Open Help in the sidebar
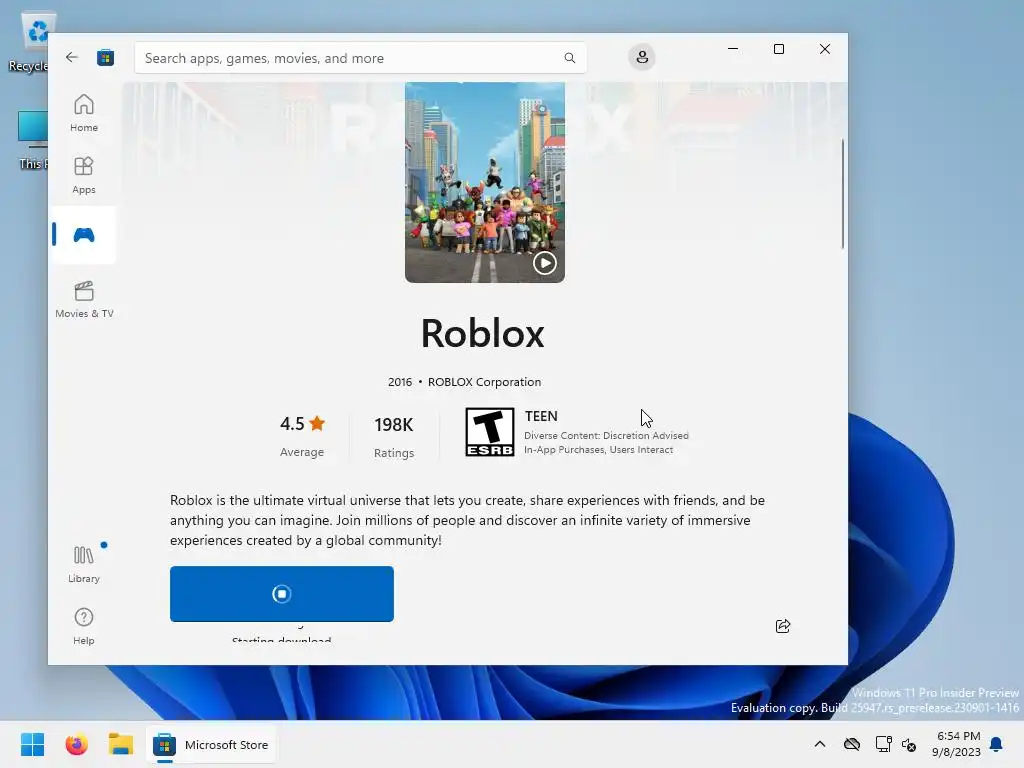Image resolution: width=1024 pixels, height=768 pixels. (x=84, y=626)
